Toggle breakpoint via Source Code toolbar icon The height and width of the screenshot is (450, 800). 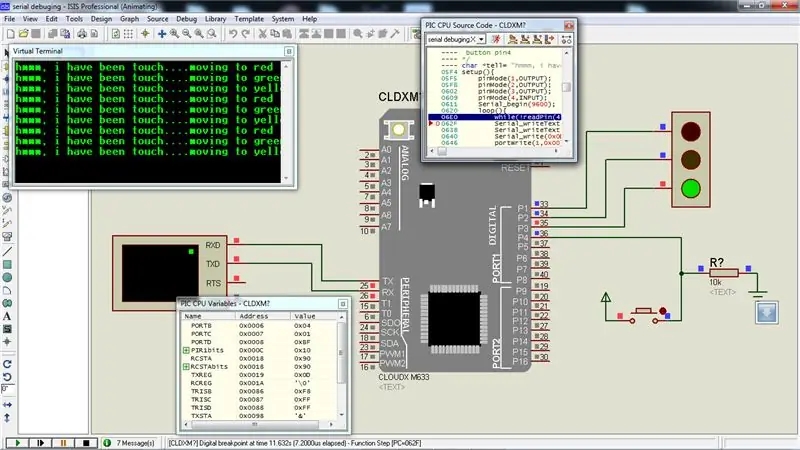[566, 39]
